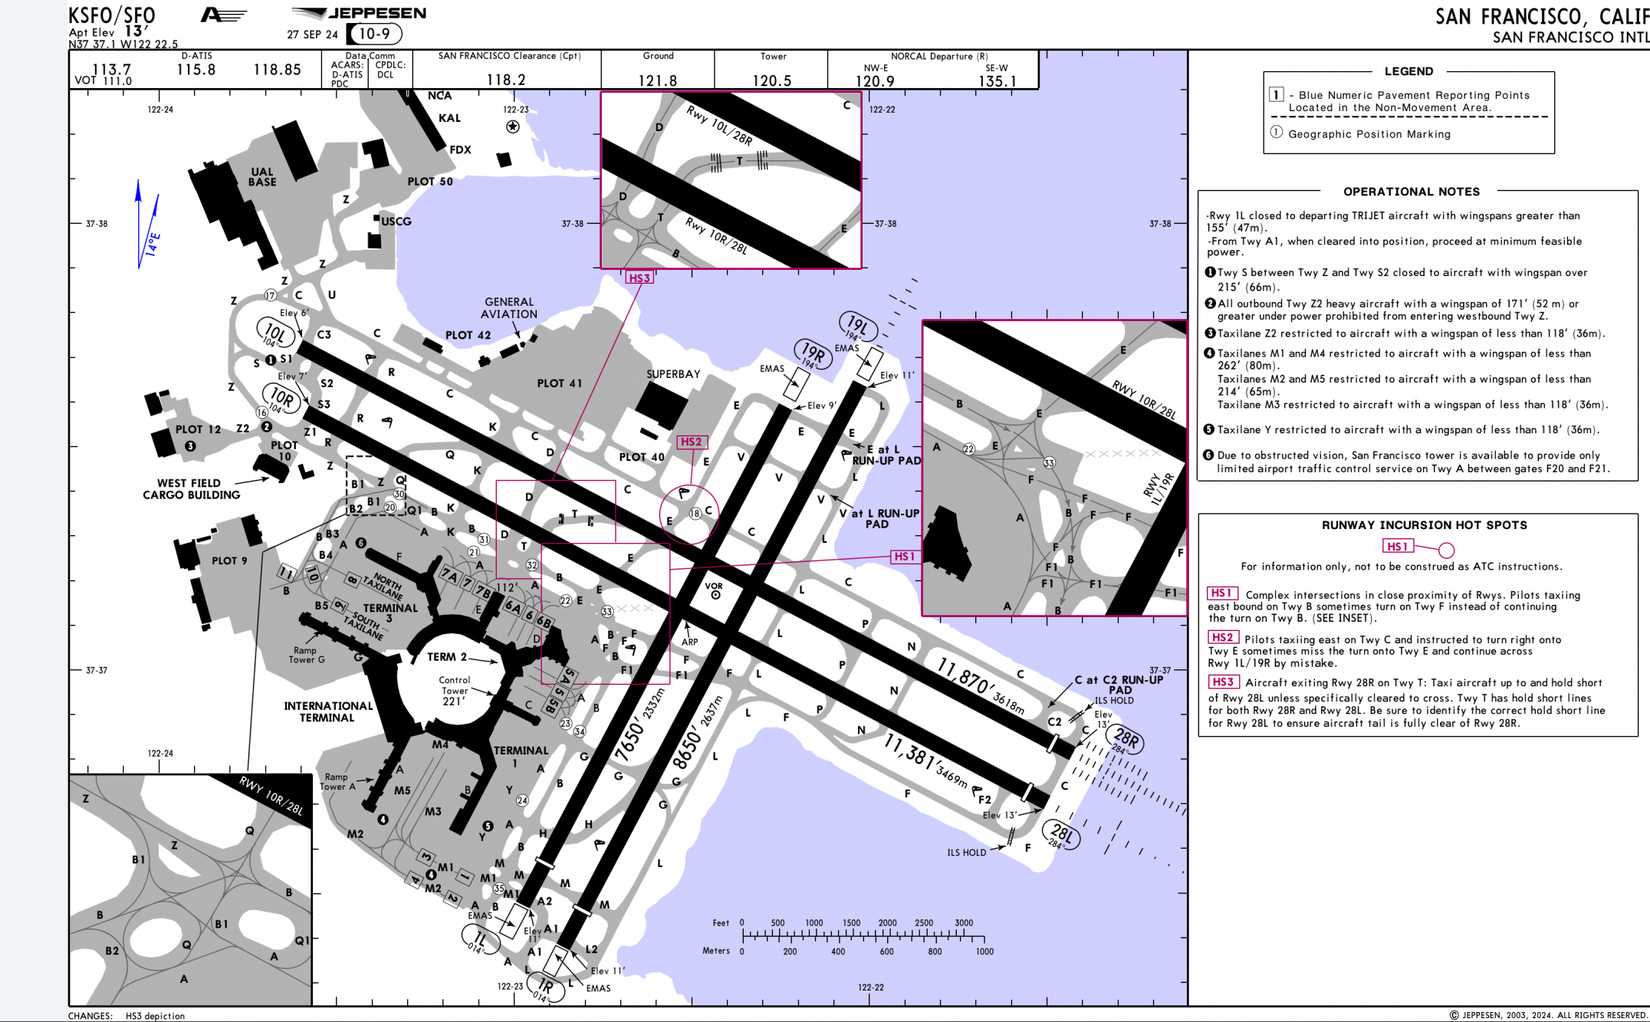Click the VOR symbol near the runway intersection
1650x1022 pixels.
[x=715, y=594]
